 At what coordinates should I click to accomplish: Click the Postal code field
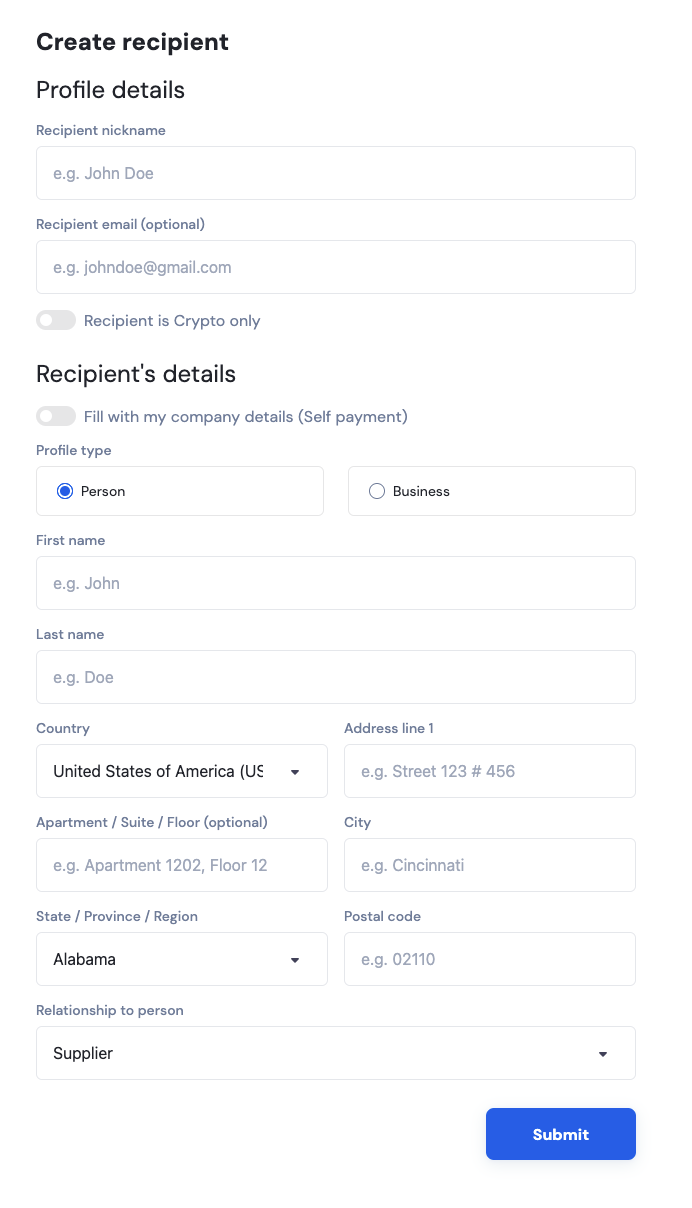(490, 959)
